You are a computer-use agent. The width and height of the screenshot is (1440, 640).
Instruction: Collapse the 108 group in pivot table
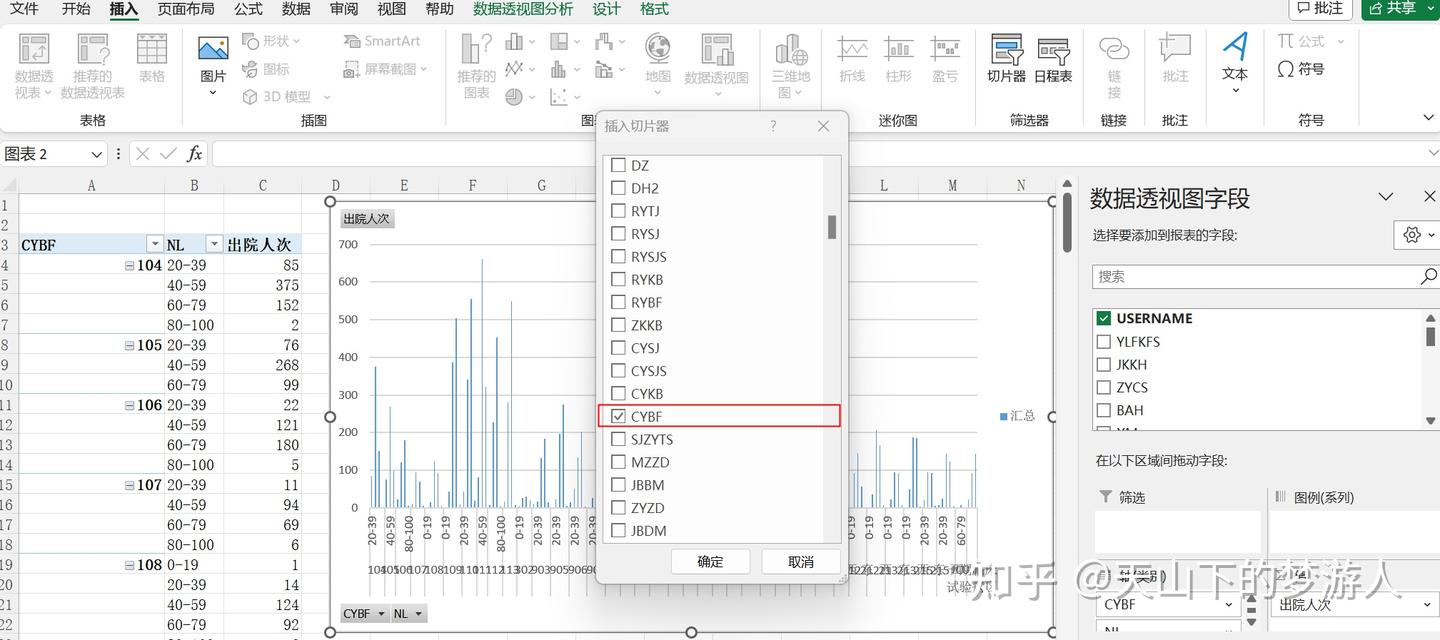[x=129, y=565]
